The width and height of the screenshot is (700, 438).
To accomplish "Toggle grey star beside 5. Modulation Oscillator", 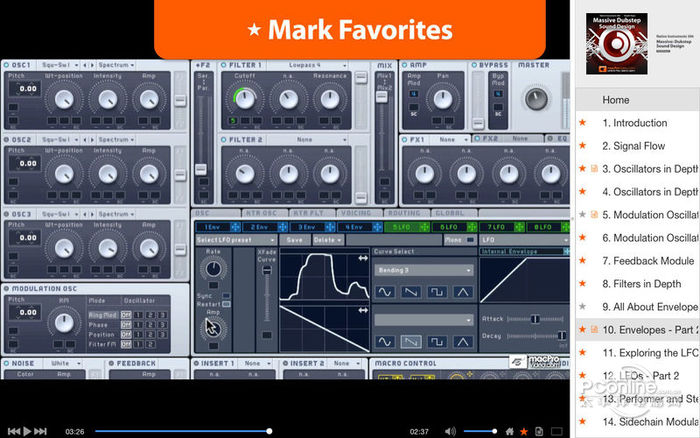I will coord(582,215).
